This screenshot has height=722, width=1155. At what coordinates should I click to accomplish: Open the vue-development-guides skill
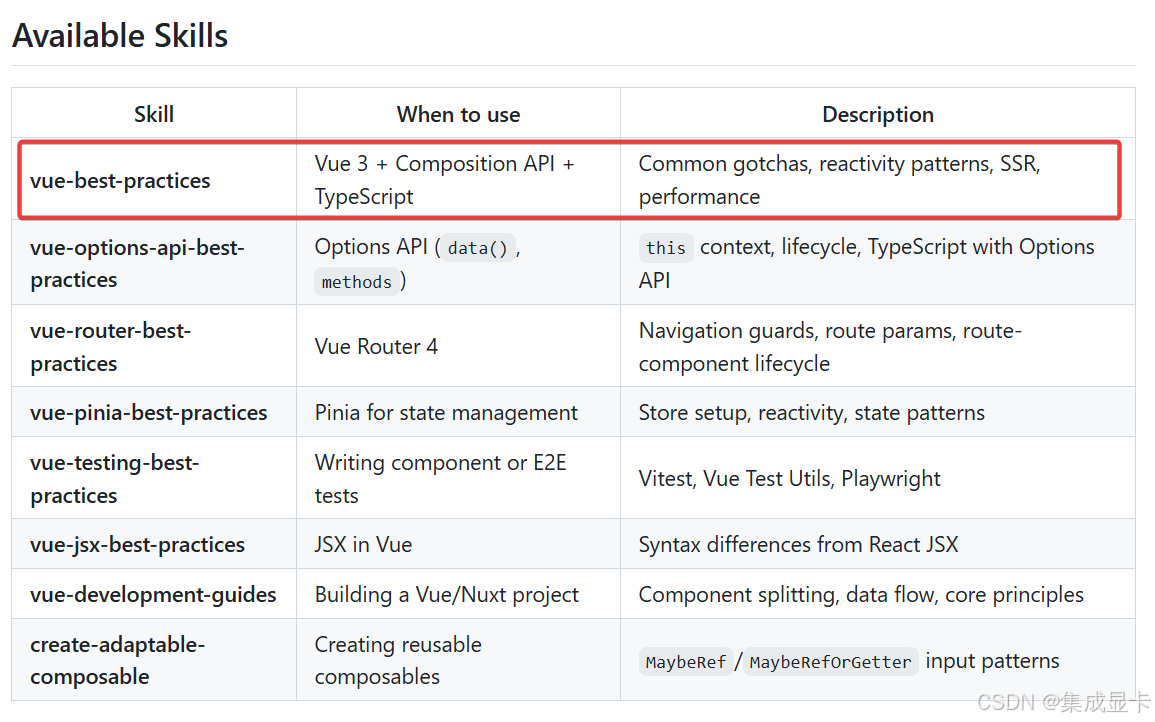coord(153,595)
